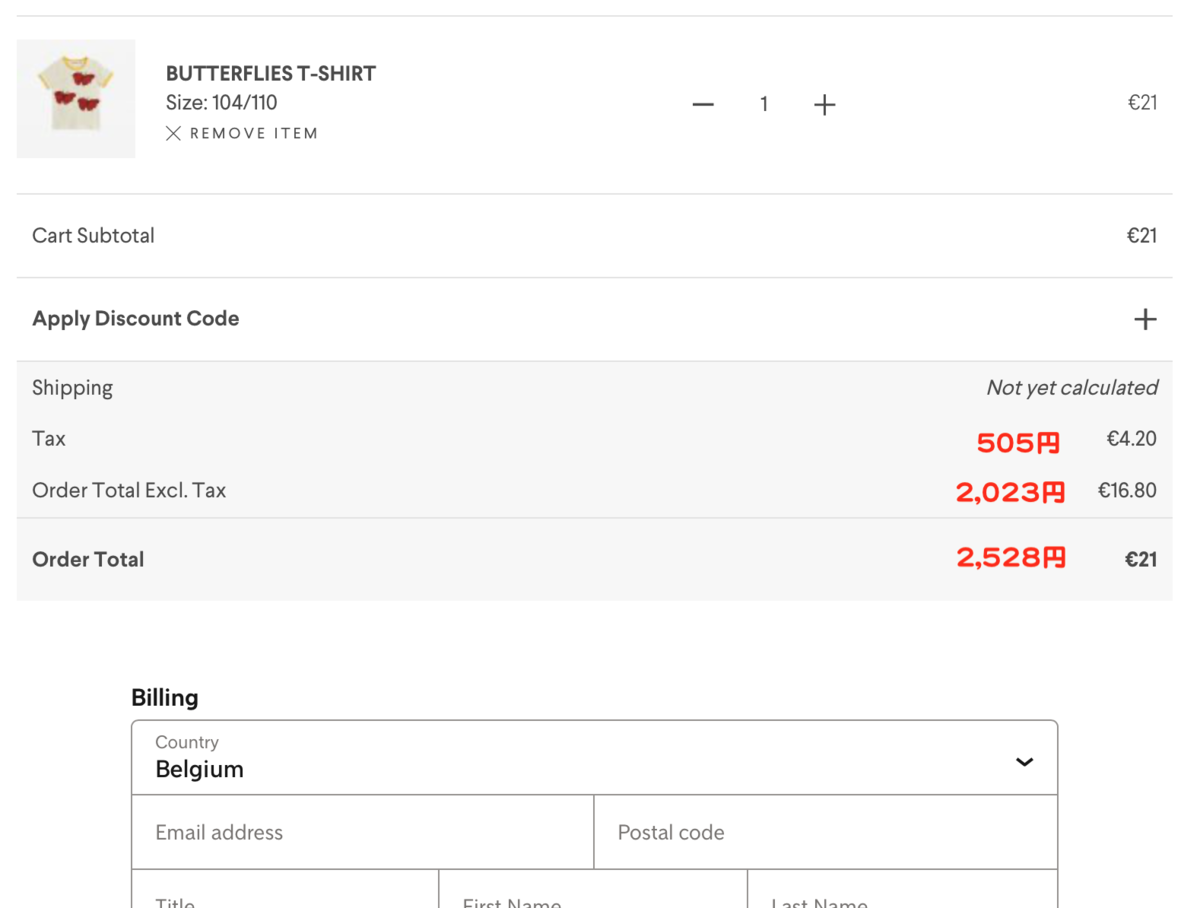The width and height of the screenshot is (1200, 908).
Task: Click the Shipping Not yet calculated text
Action: click(x=1072, y=388)
